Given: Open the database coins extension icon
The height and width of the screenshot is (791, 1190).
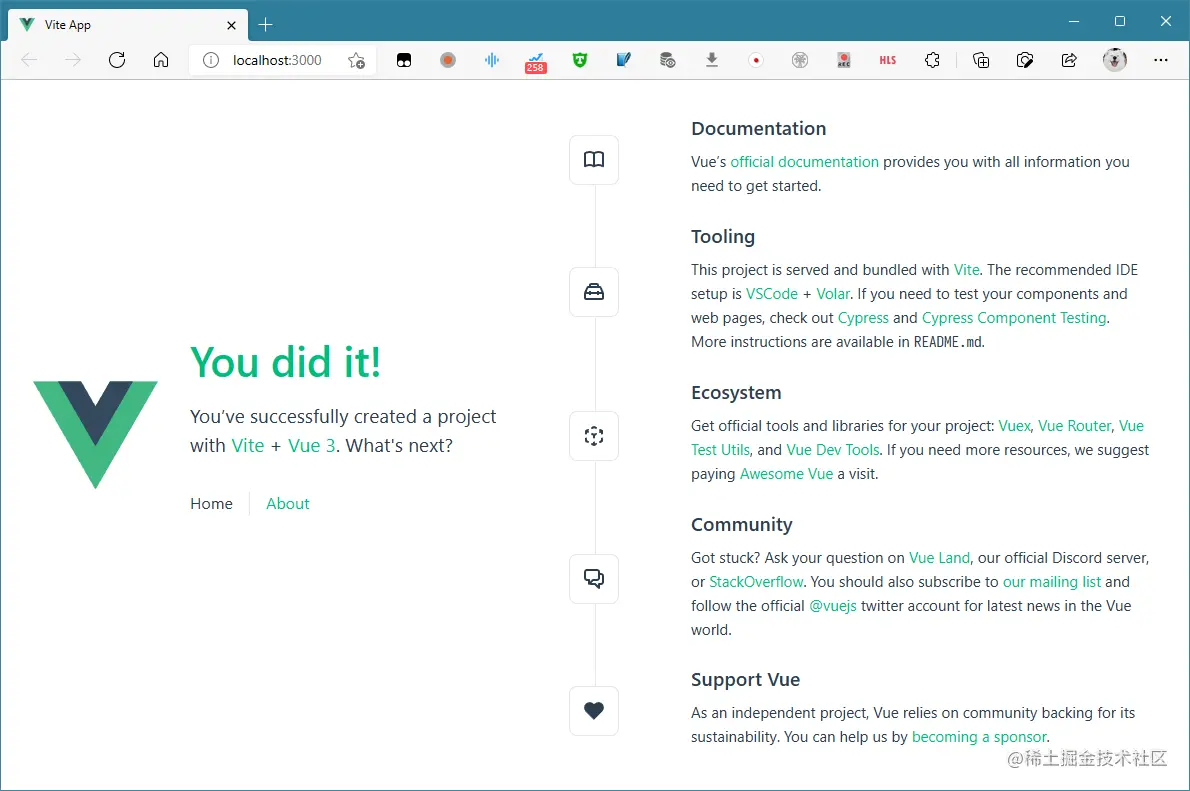Looking at the screenshot, I should (x=668, y=60).
